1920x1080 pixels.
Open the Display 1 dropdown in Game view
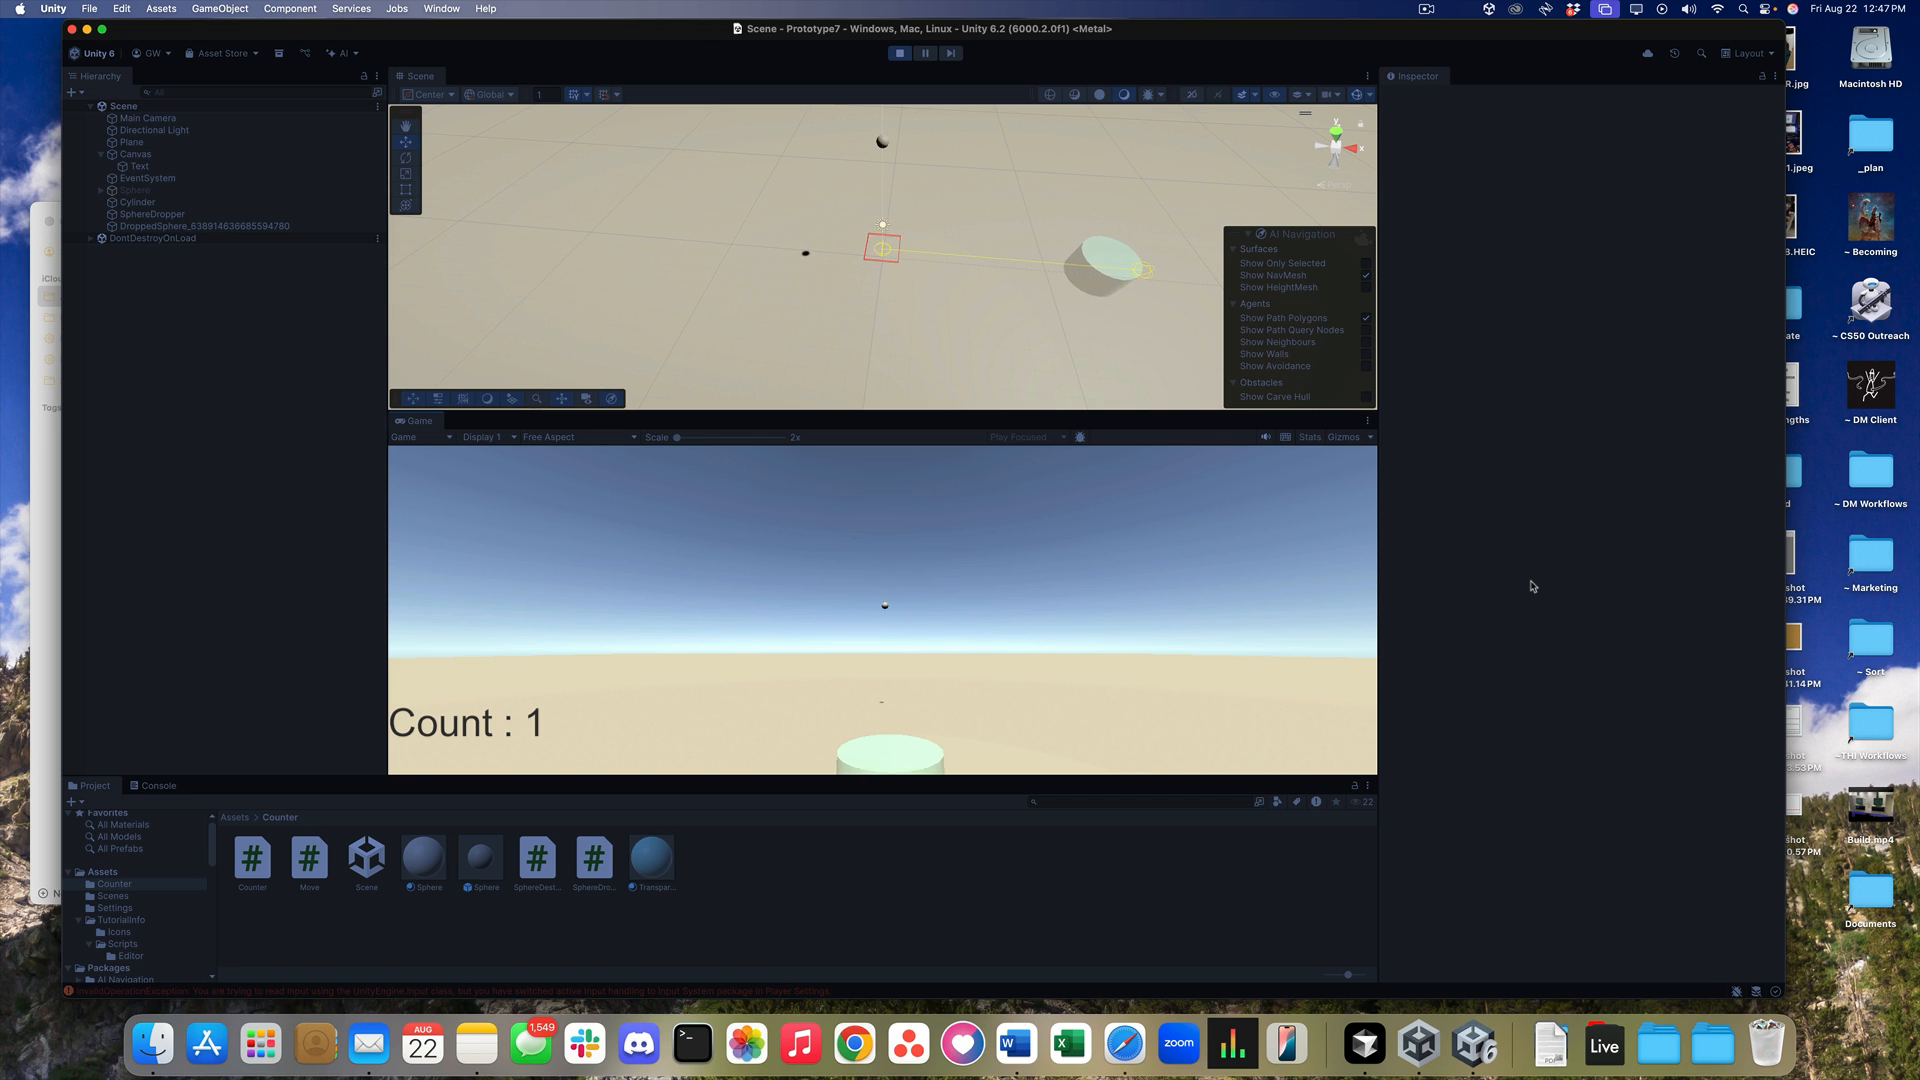point(489,437)
